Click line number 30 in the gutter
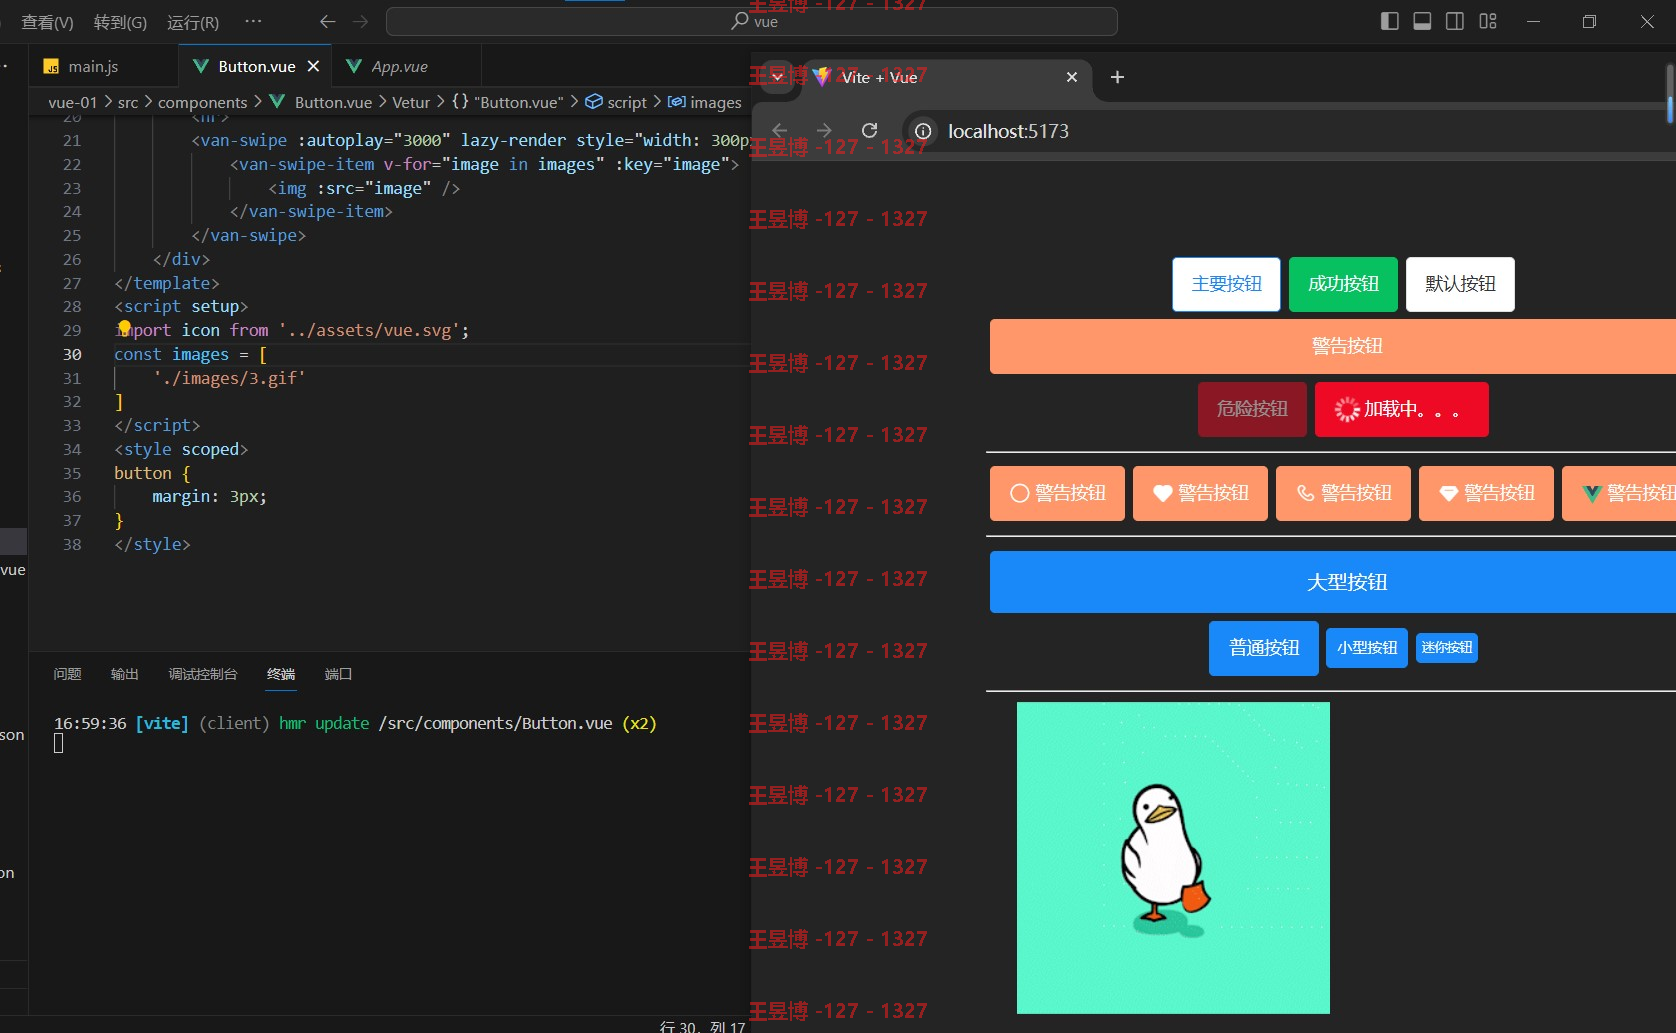Viewport: 1676px width, 1033px height. tap(72, 354)
